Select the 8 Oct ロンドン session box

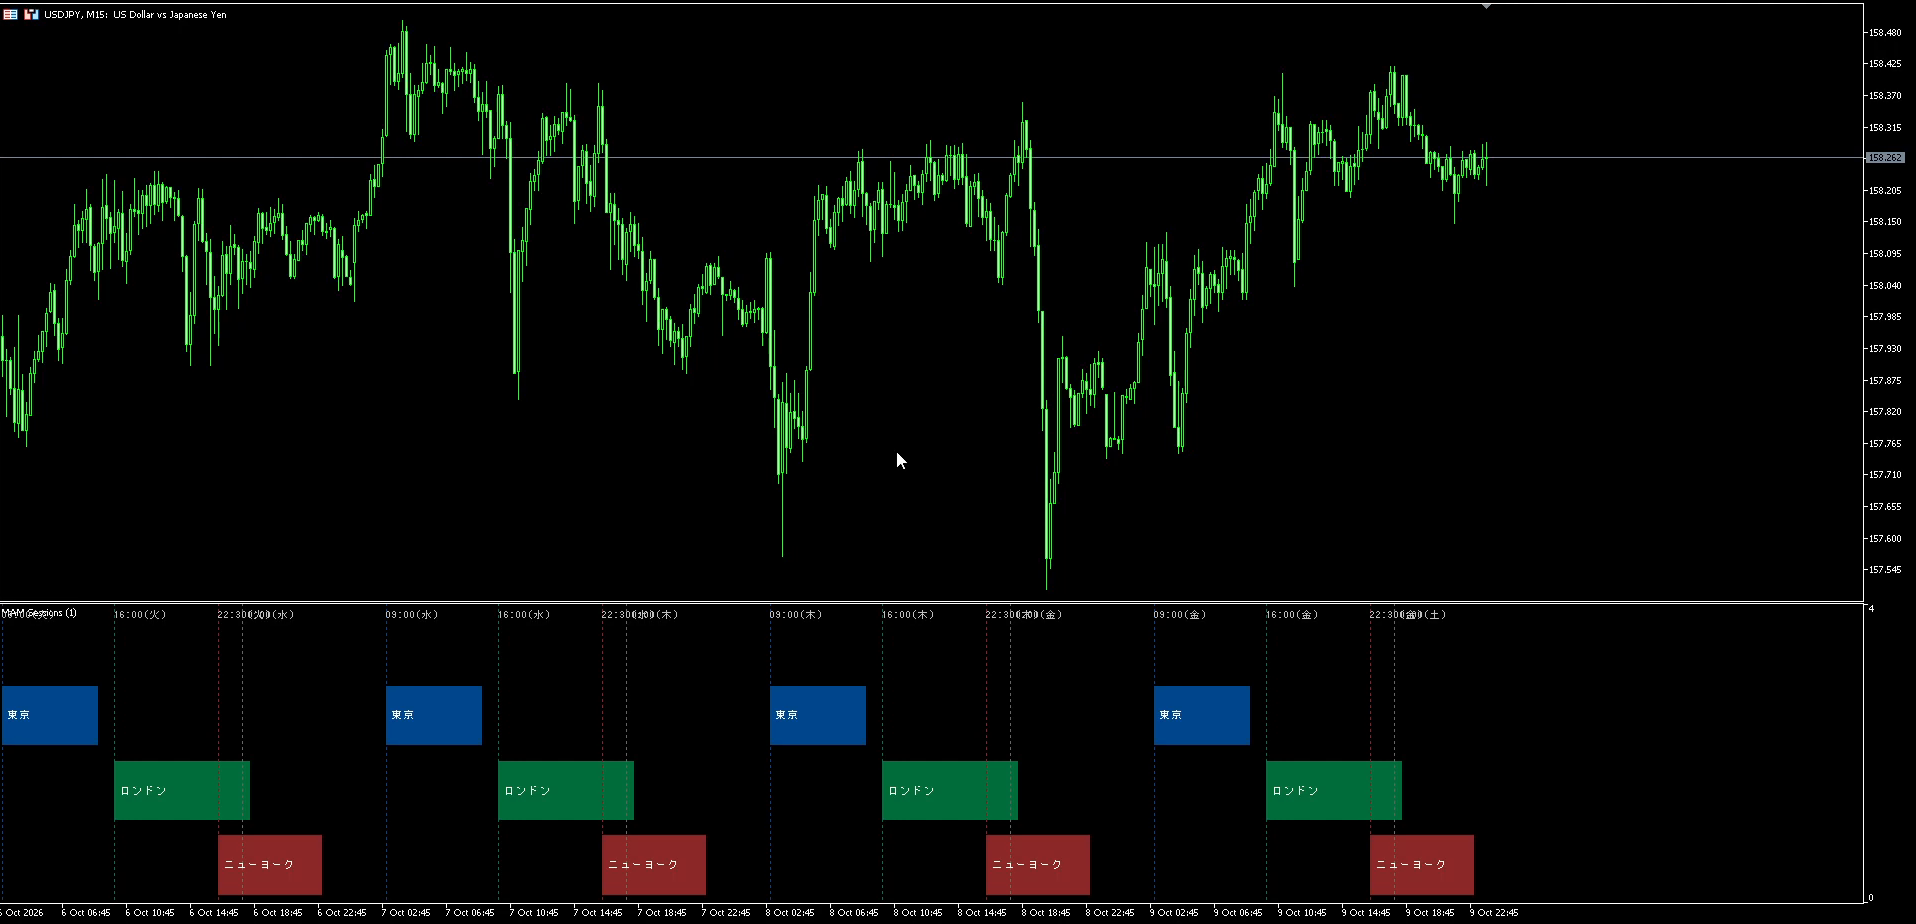tap(950, 790)
